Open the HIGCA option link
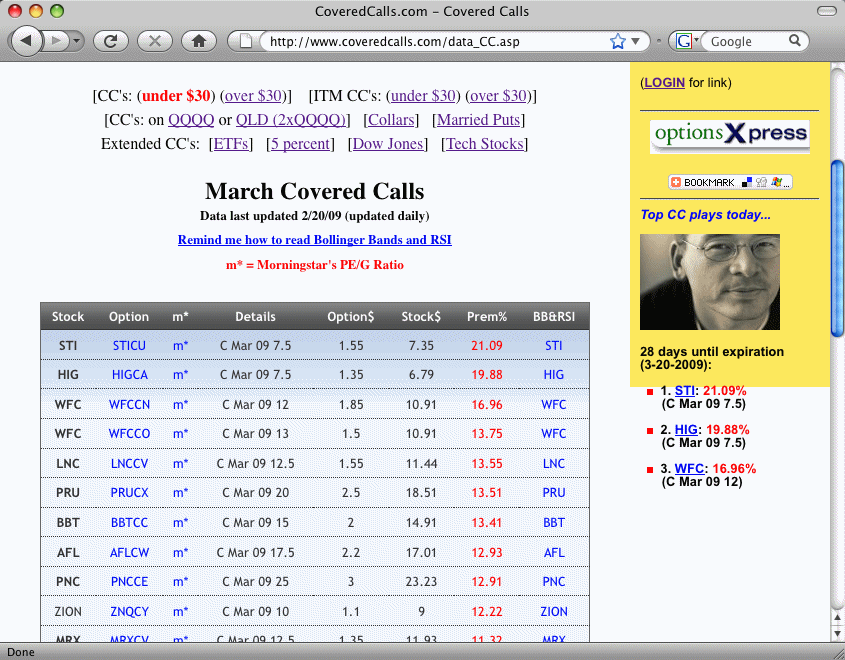 129,374
